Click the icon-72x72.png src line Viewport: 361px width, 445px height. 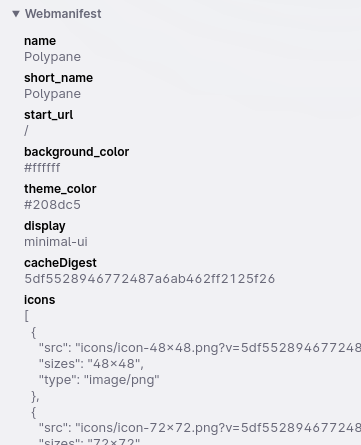click(200, 428)
